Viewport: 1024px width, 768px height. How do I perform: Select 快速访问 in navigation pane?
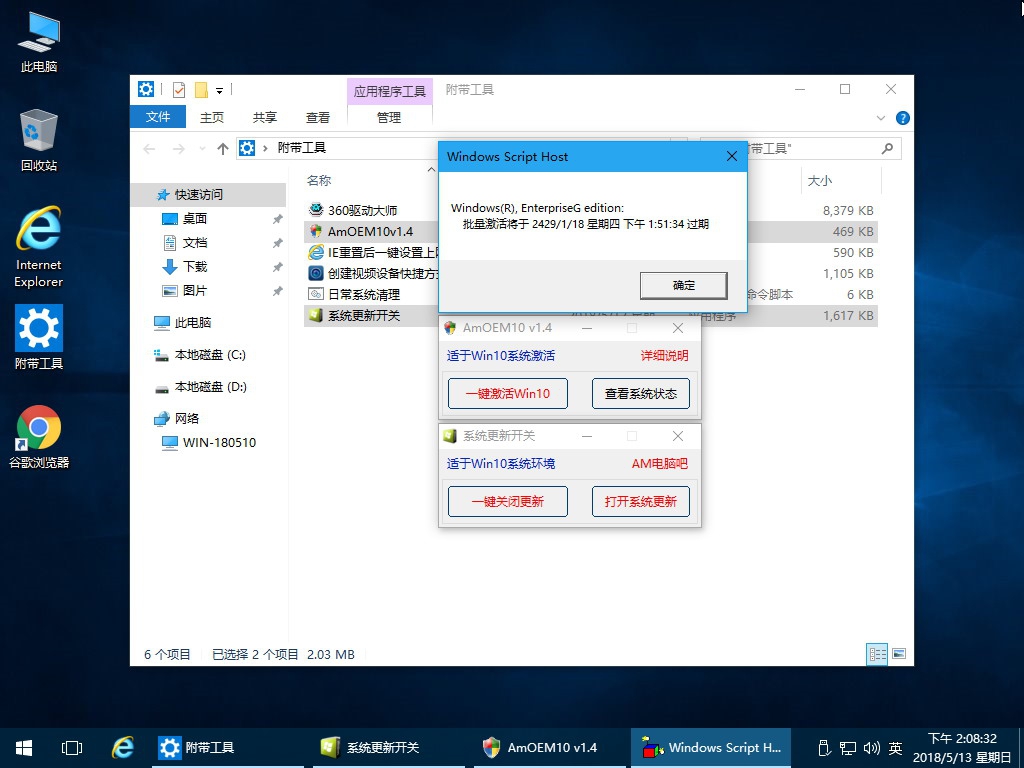(208, 195)
